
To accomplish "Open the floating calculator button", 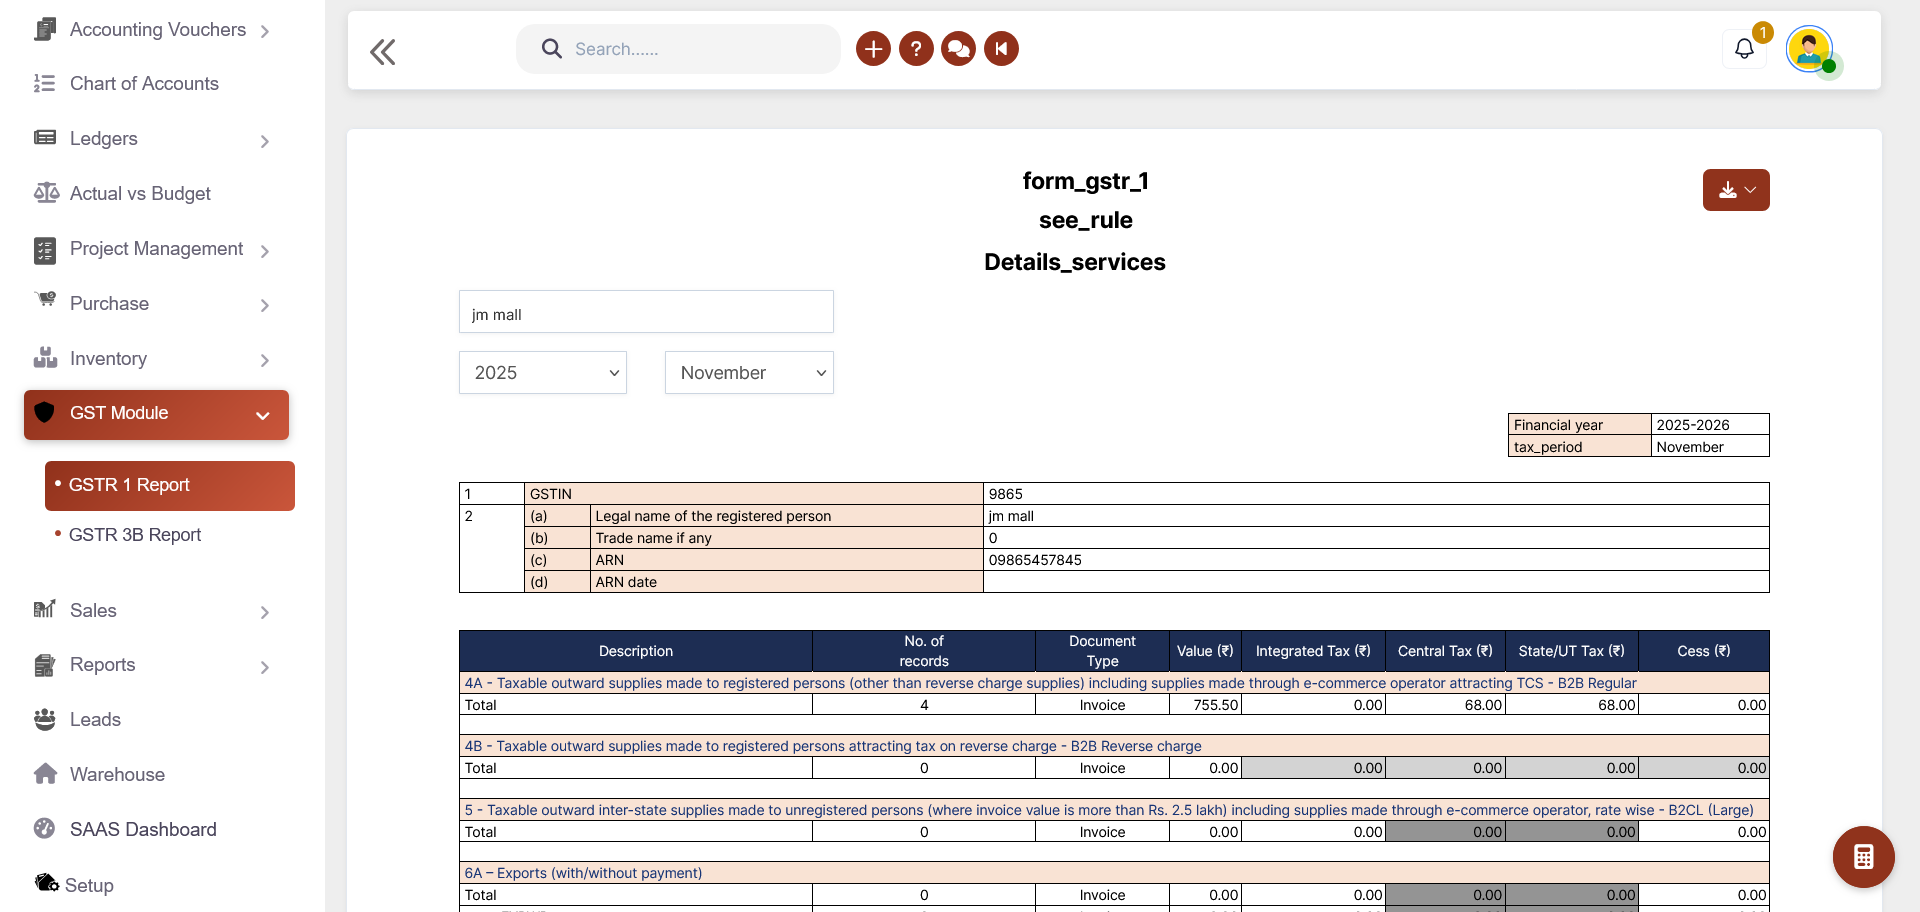I will pyautogui.click(x=1863, y=857).
